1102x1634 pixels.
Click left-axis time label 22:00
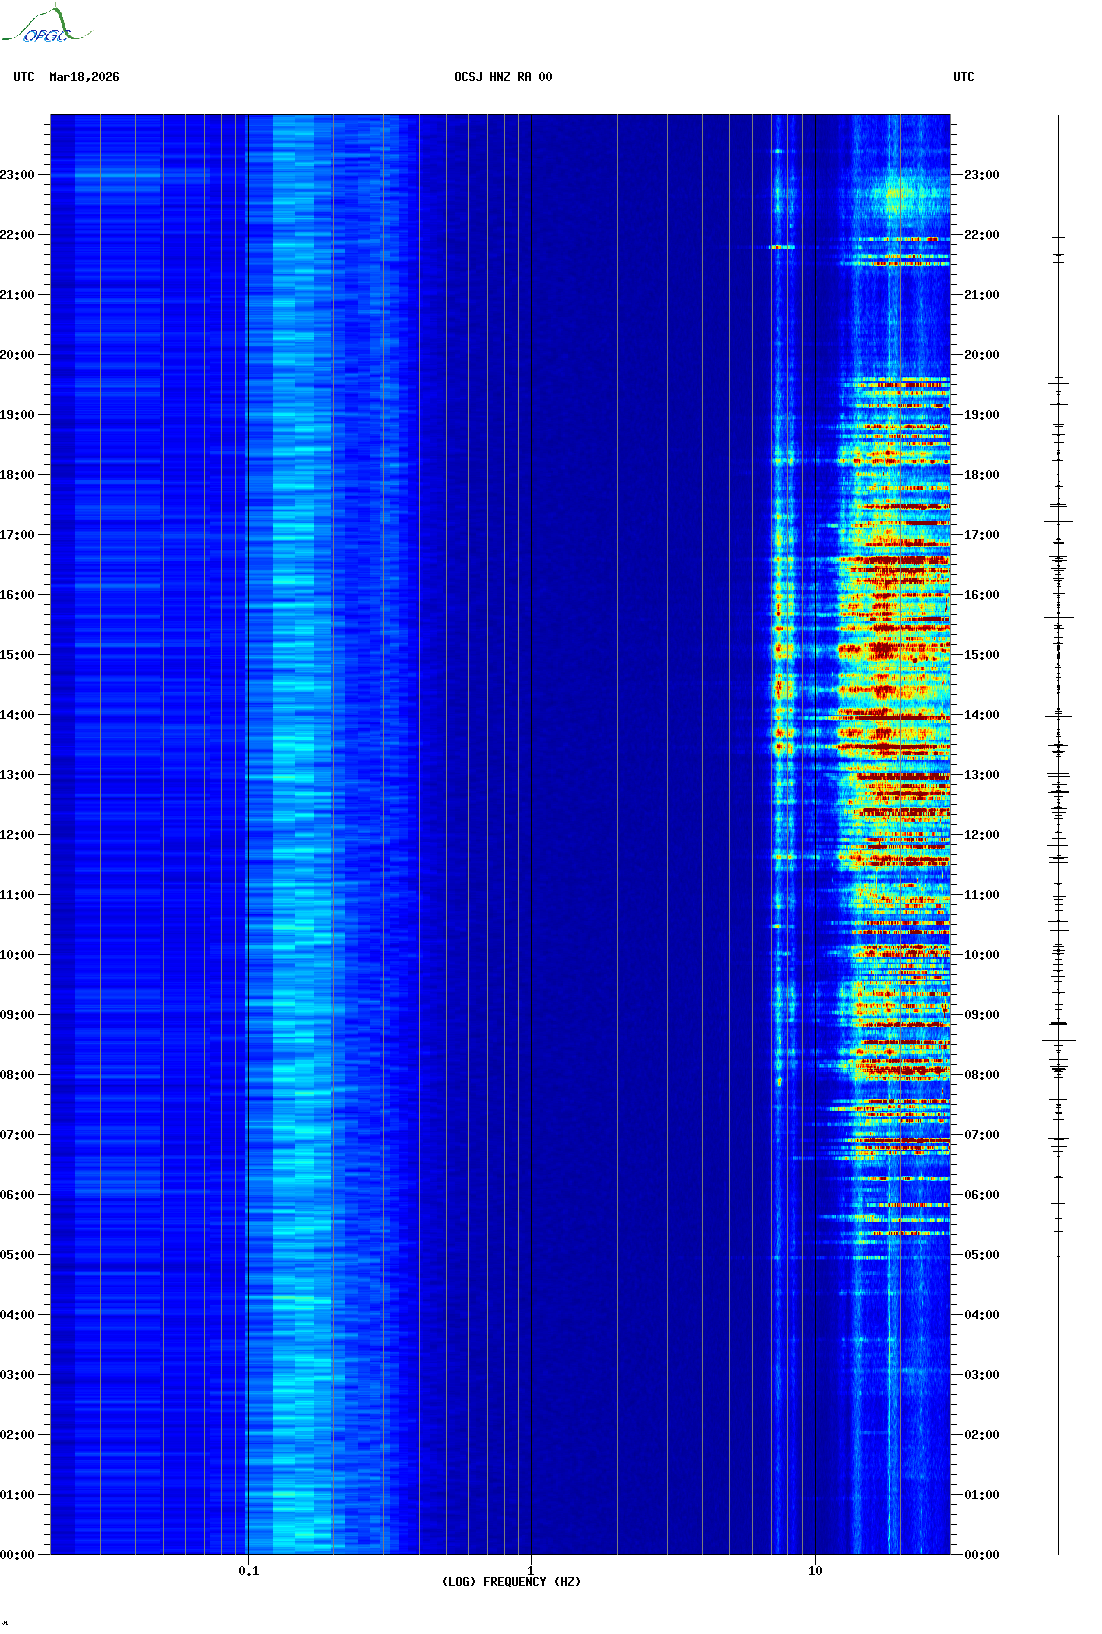17,235
